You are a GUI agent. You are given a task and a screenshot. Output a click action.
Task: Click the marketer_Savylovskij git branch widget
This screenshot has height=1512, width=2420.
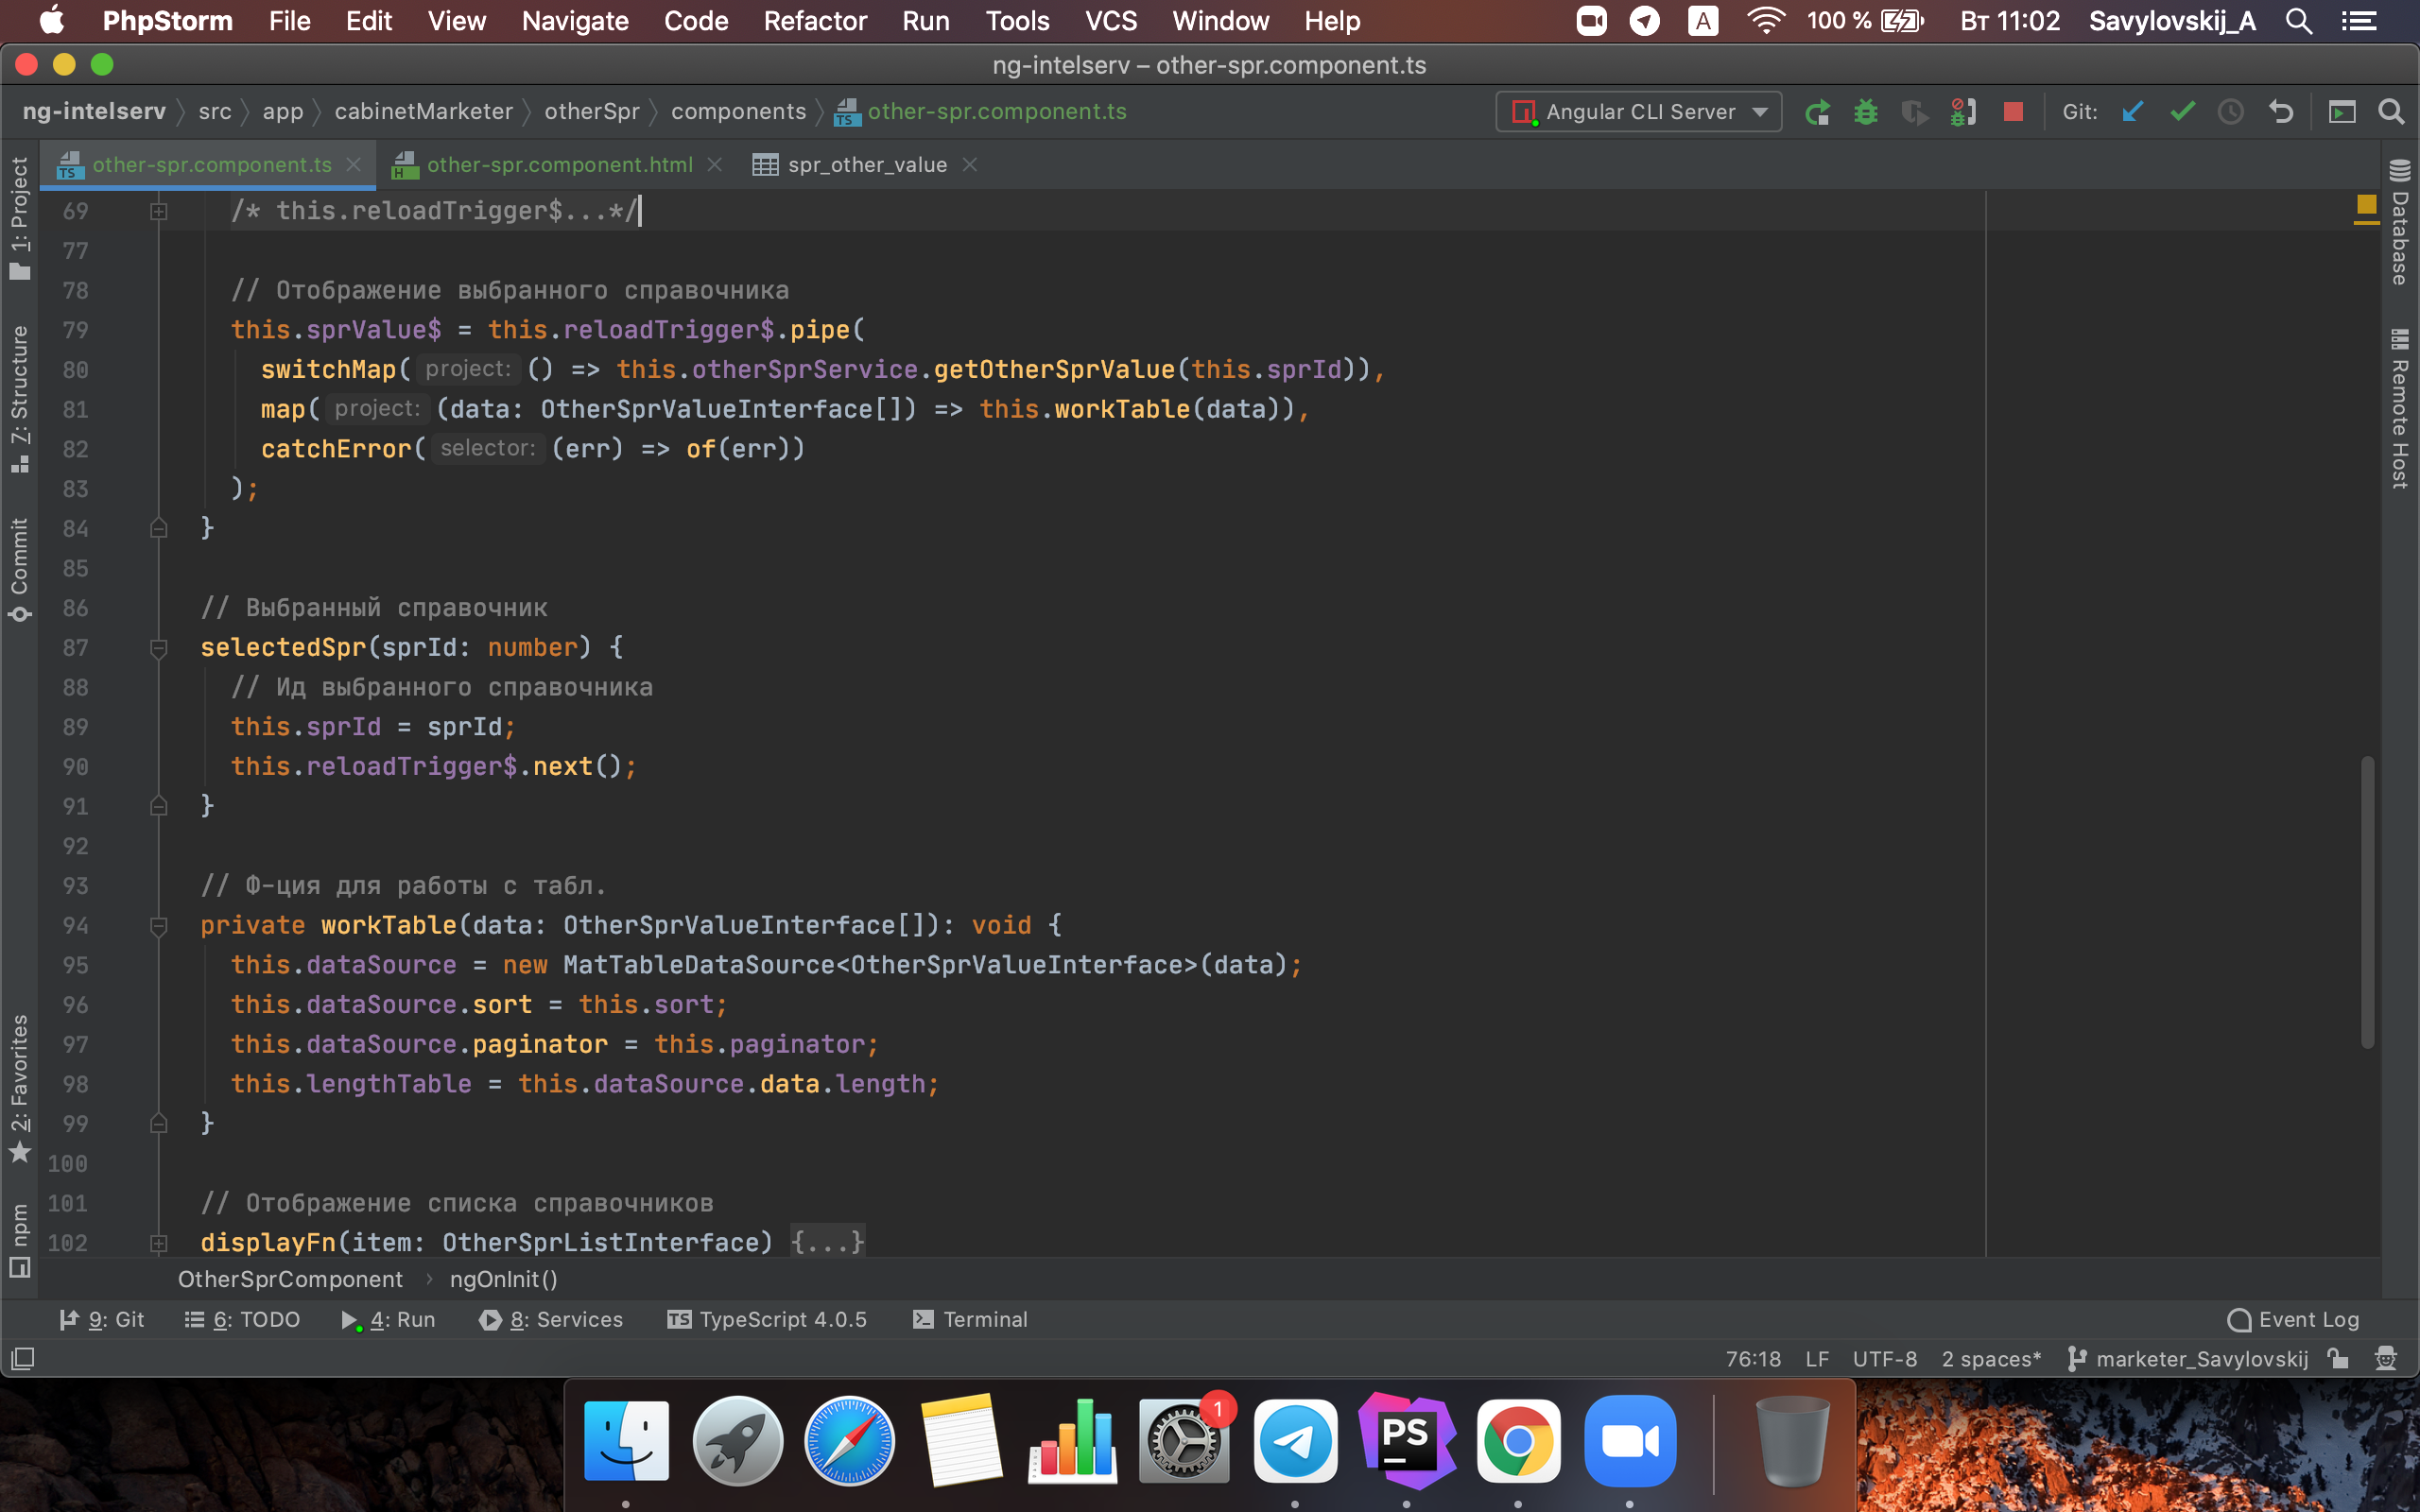[x=2188, y=1358]
